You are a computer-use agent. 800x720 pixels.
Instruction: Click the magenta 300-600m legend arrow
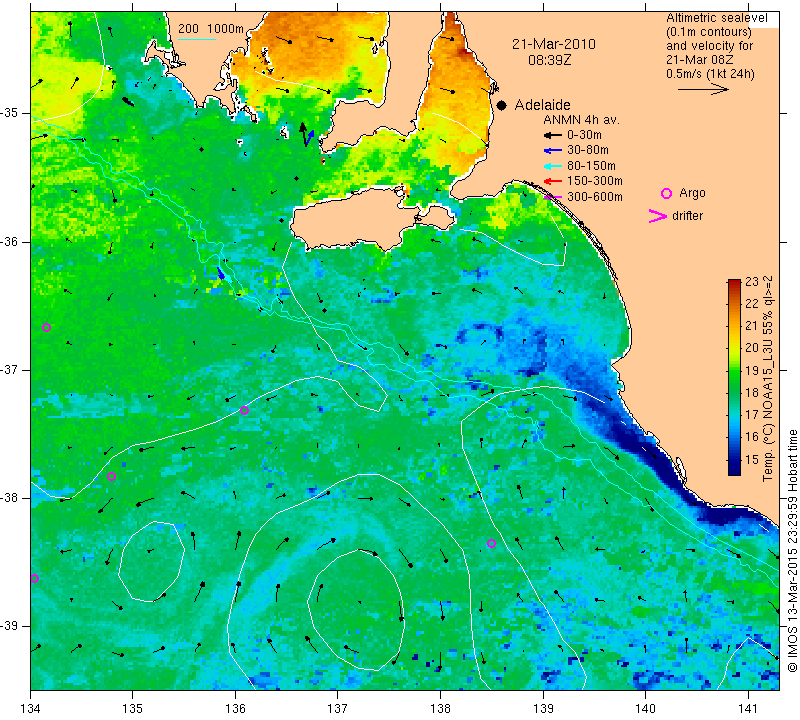(552, 197)
